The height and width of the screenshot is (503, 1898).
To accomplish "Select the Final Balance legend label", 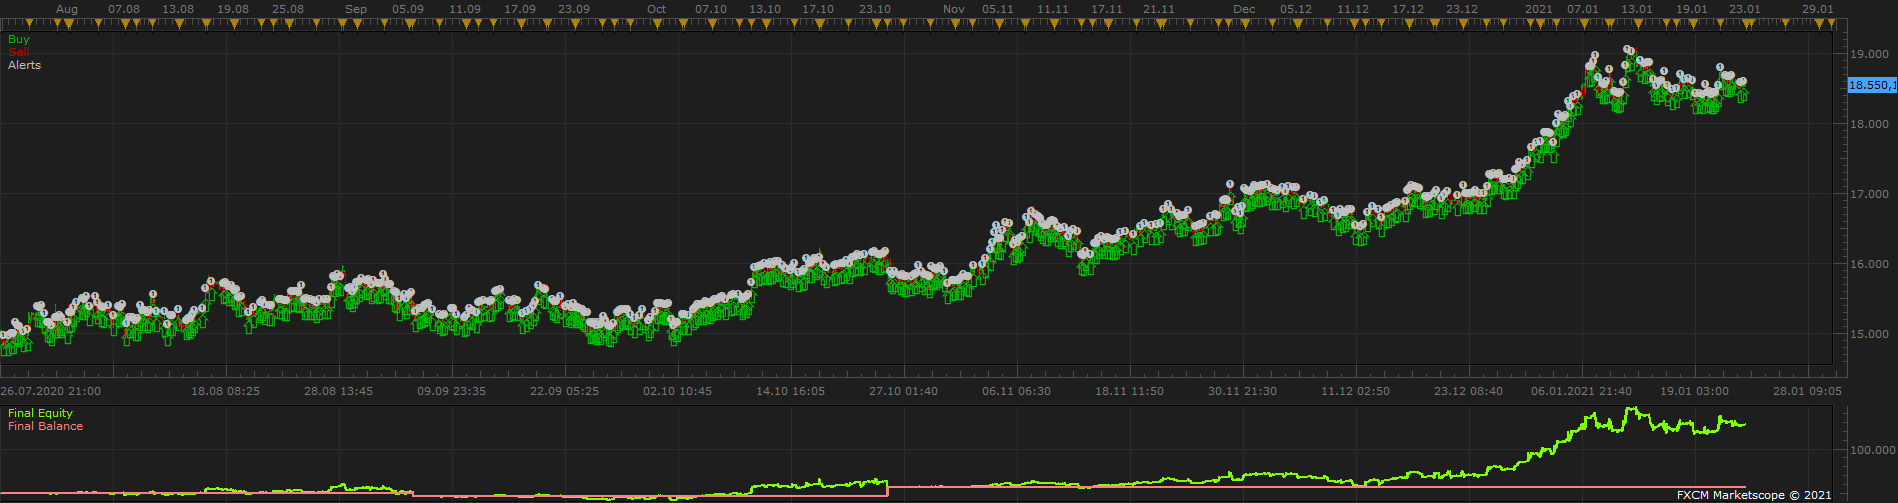I will click(46, 426).
